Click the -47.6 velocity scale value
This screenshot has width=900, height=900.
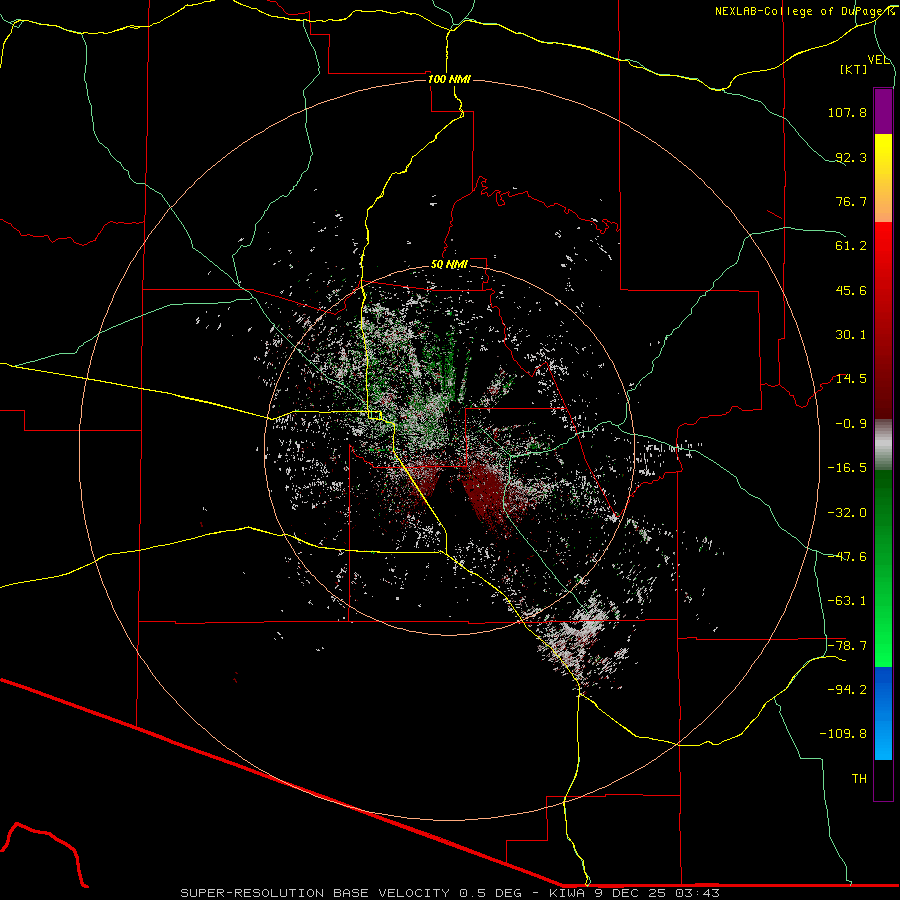[x=847, y=557]
